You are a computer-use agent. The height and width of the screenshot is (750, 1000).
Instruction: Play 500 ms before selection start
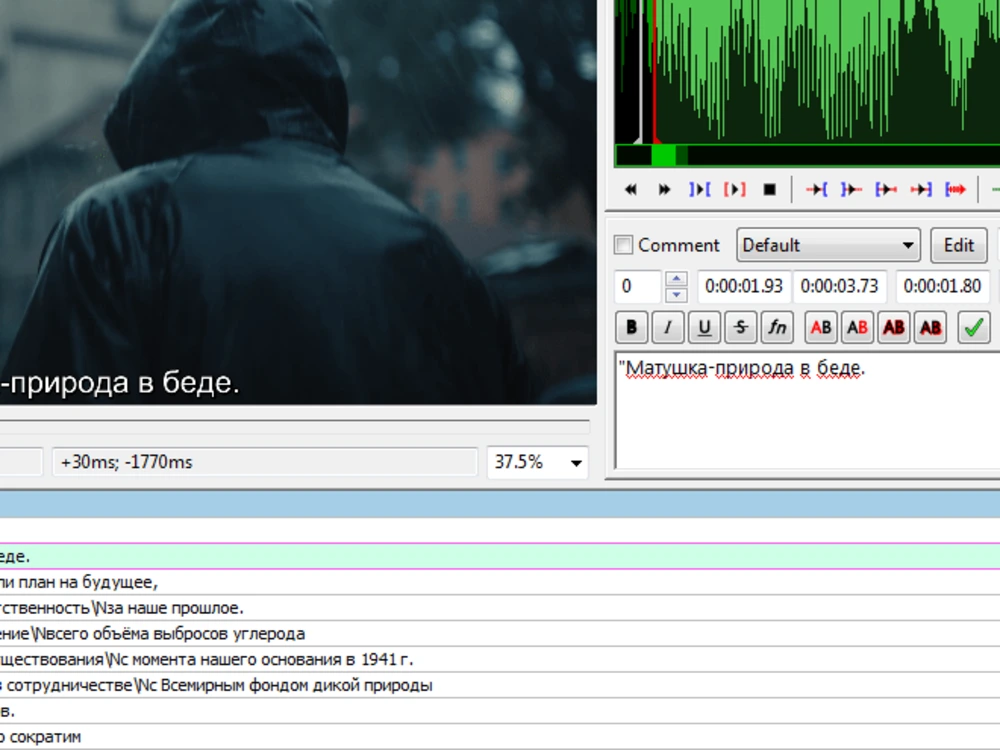coord(816,189)
